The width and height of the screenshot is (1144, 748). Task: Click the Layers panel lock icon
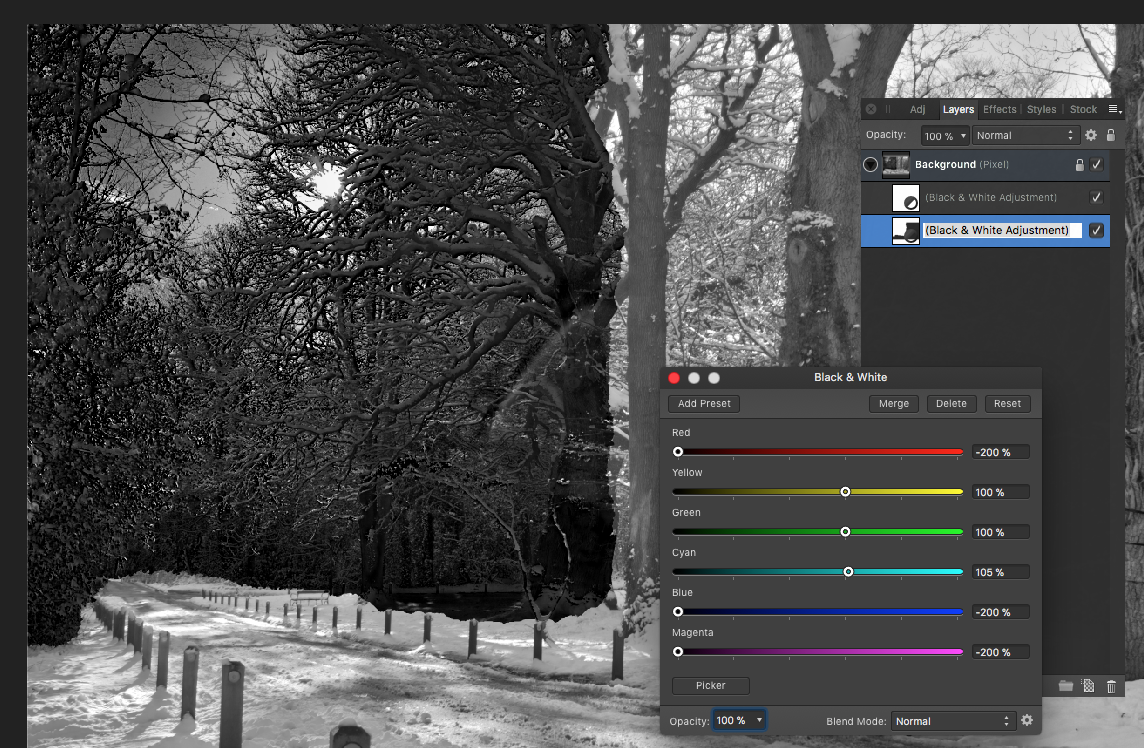[1110, 135]
